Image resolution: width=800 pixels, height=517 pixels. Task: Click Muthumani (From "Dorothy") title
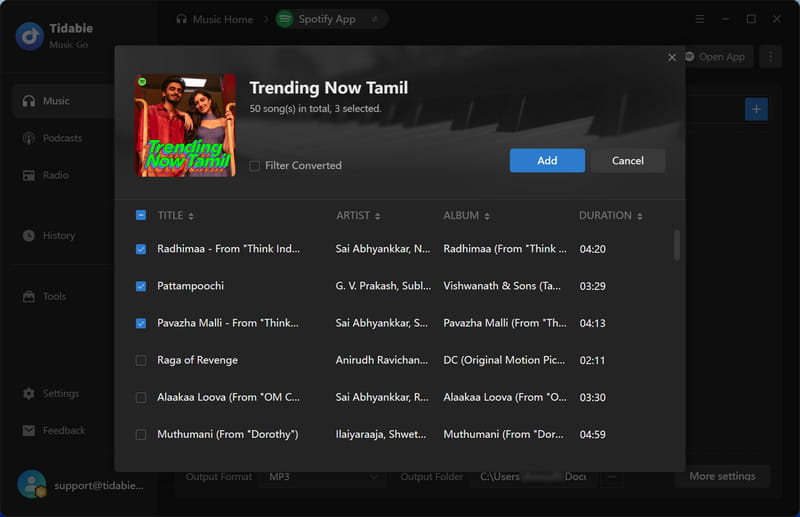coord(228,434)
